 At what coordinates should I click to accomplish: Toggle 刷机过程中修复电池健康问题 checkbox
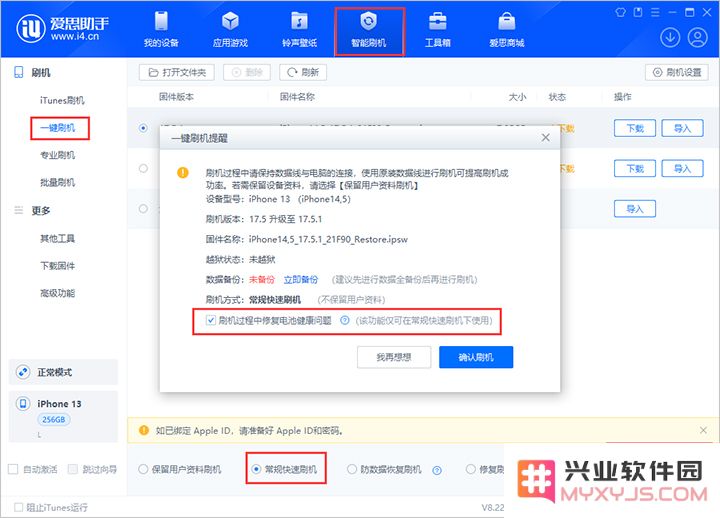(x=211, y=320)
